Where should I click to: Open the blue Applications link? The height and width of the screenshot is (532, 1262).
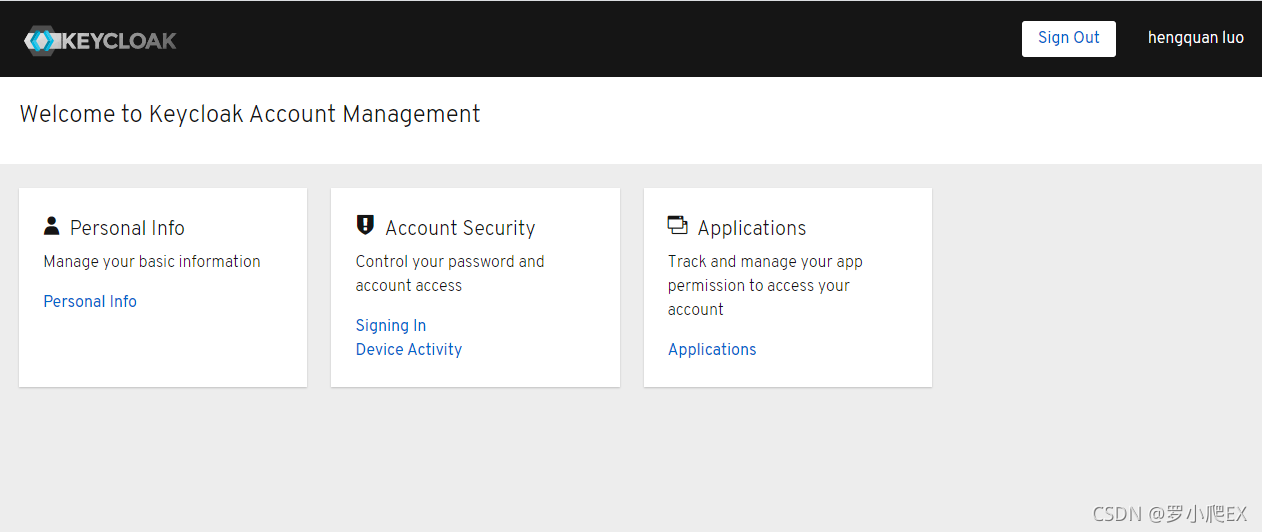(712, 349)
